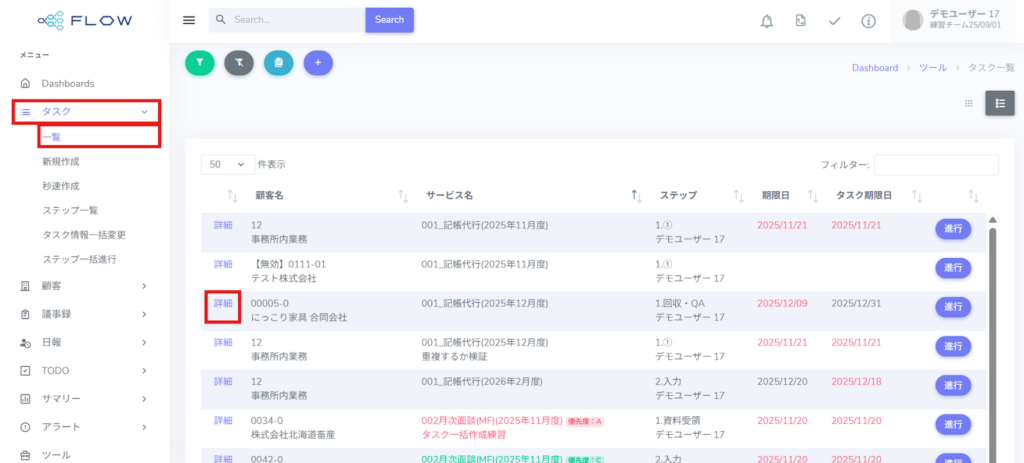Open ステップ一覧 in the sidebar

(x=70, y=210)
